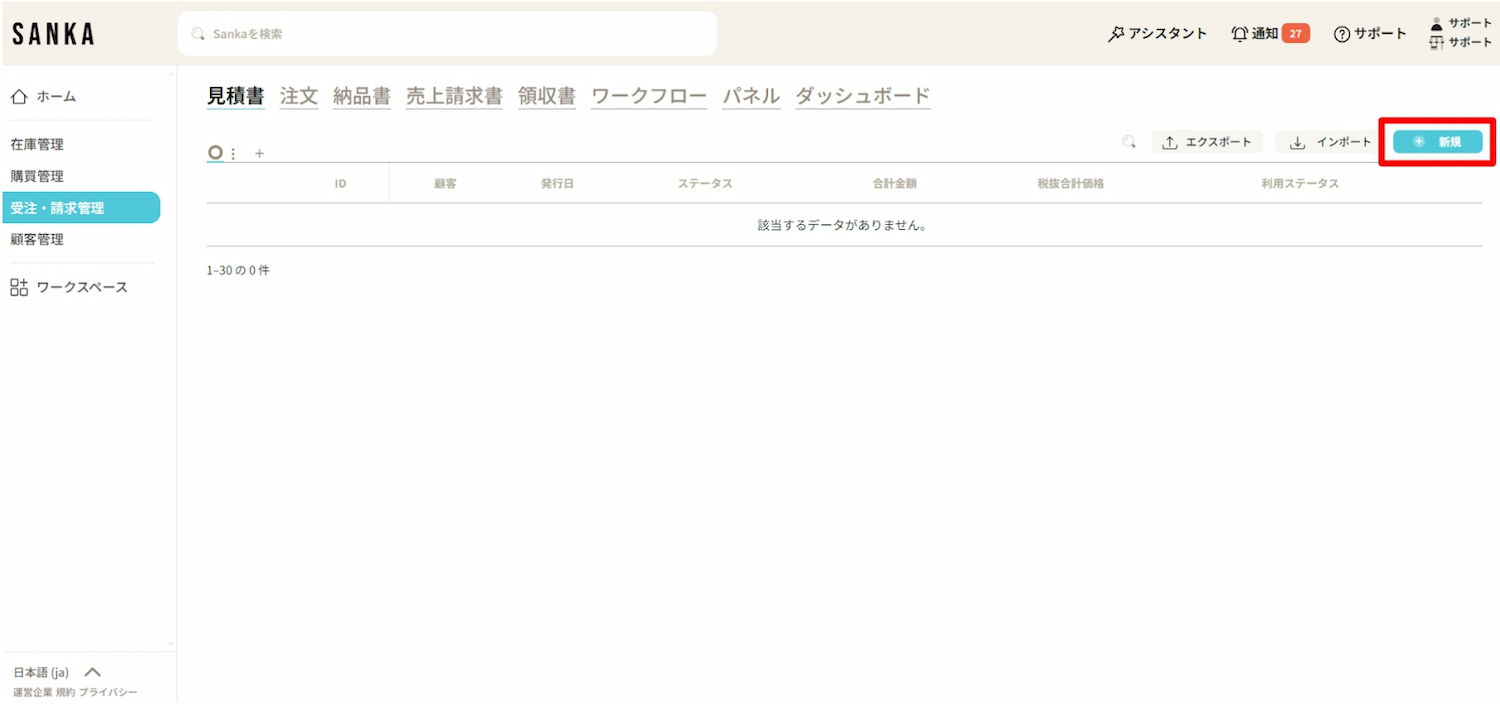Switch to the ダッシュボード tab
Viewport: 1500px width, 704px height.
(x=863, y=97)
